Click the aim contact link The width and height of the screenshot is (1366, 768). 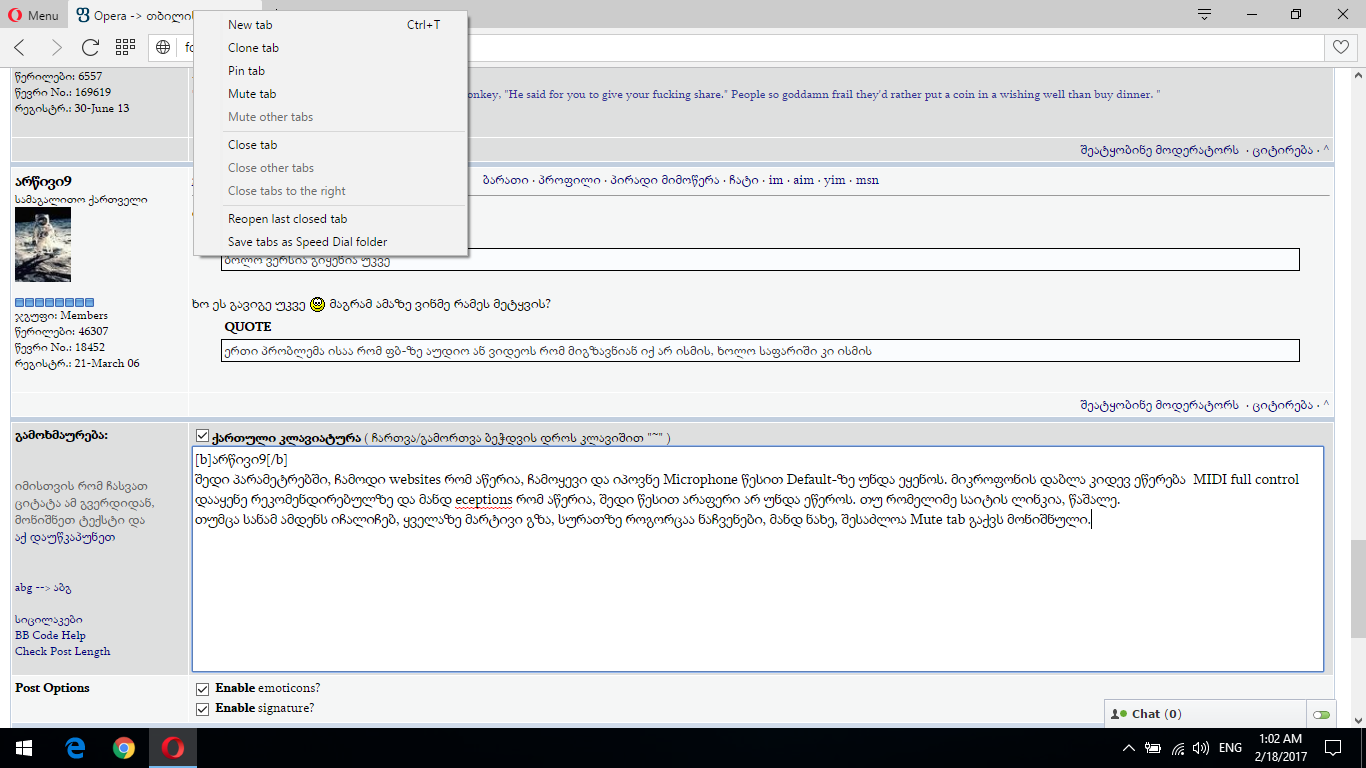click(803, 180)
